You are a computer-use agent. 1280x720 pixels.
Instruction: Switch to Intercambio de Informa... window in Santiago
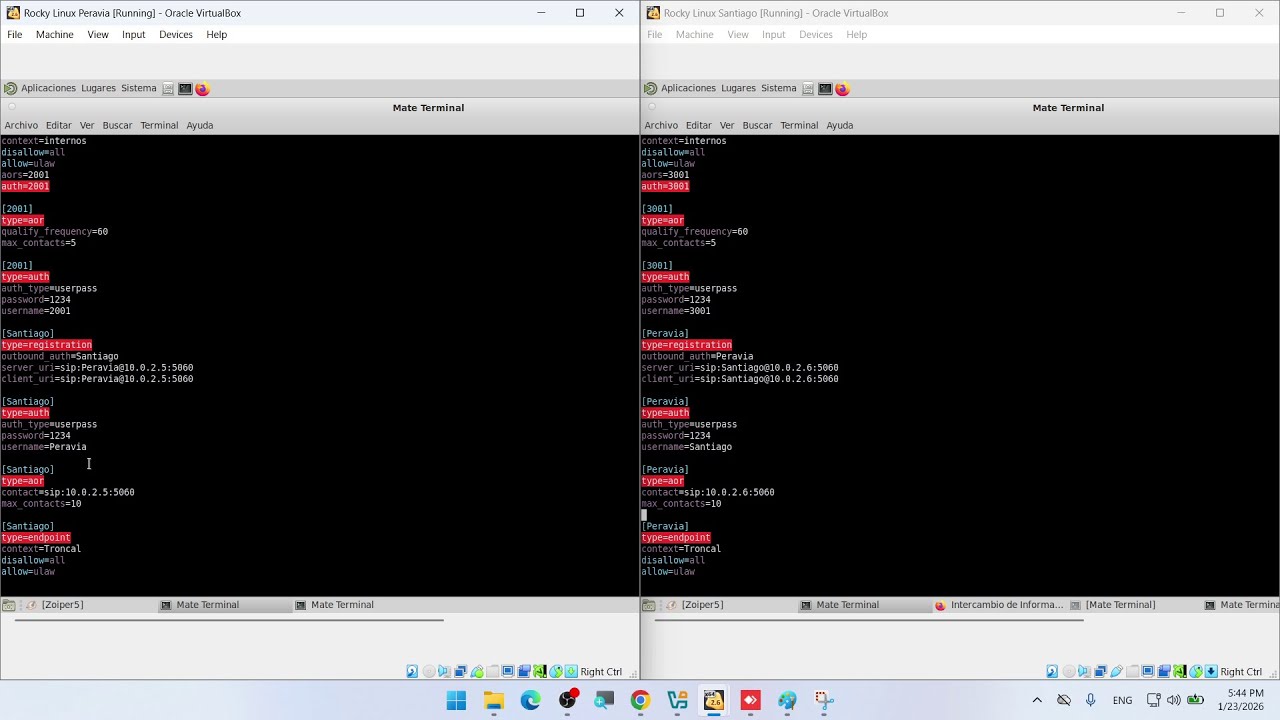pyautogui.click(x=998, y=605)
